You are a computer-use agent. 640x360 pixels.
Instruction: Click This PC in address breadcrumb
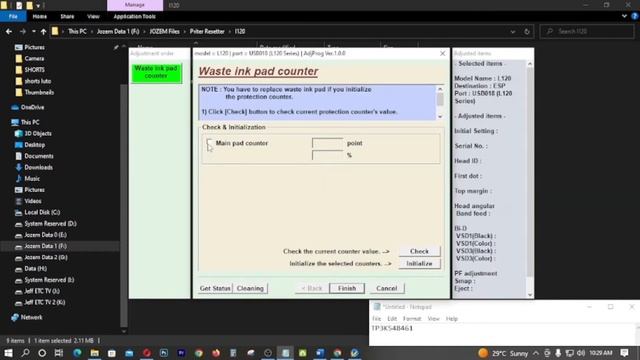point(77,31)
